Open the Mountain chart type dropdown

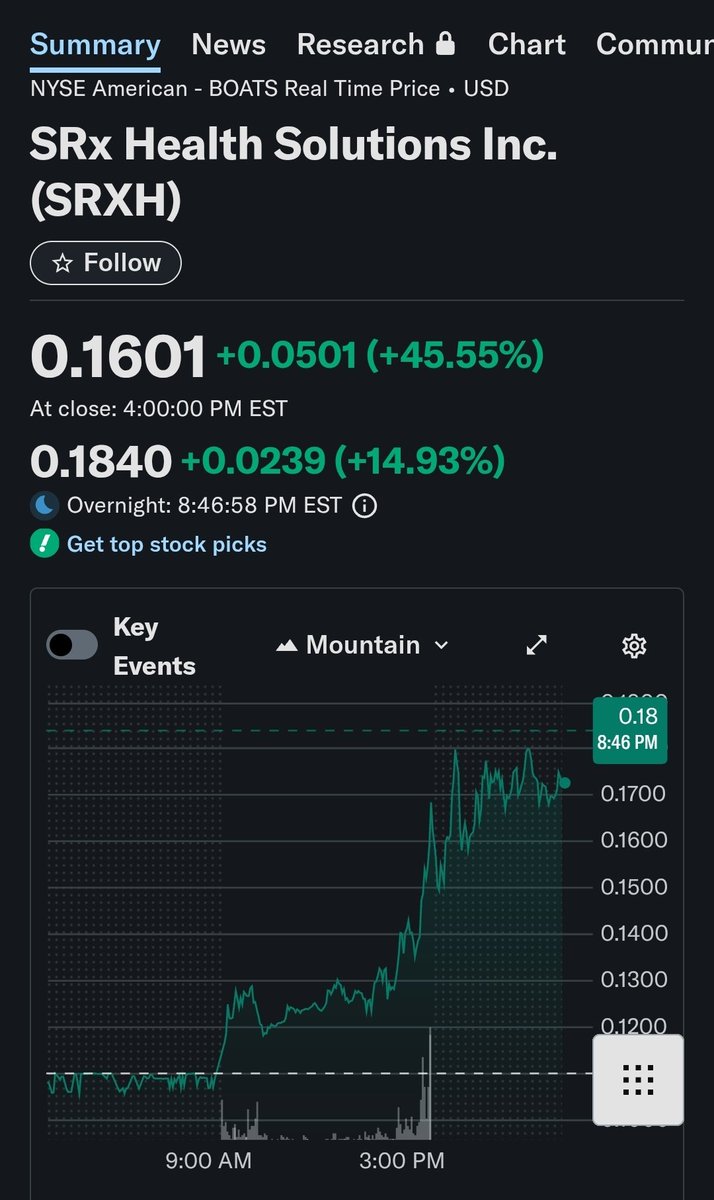point(363,645)
